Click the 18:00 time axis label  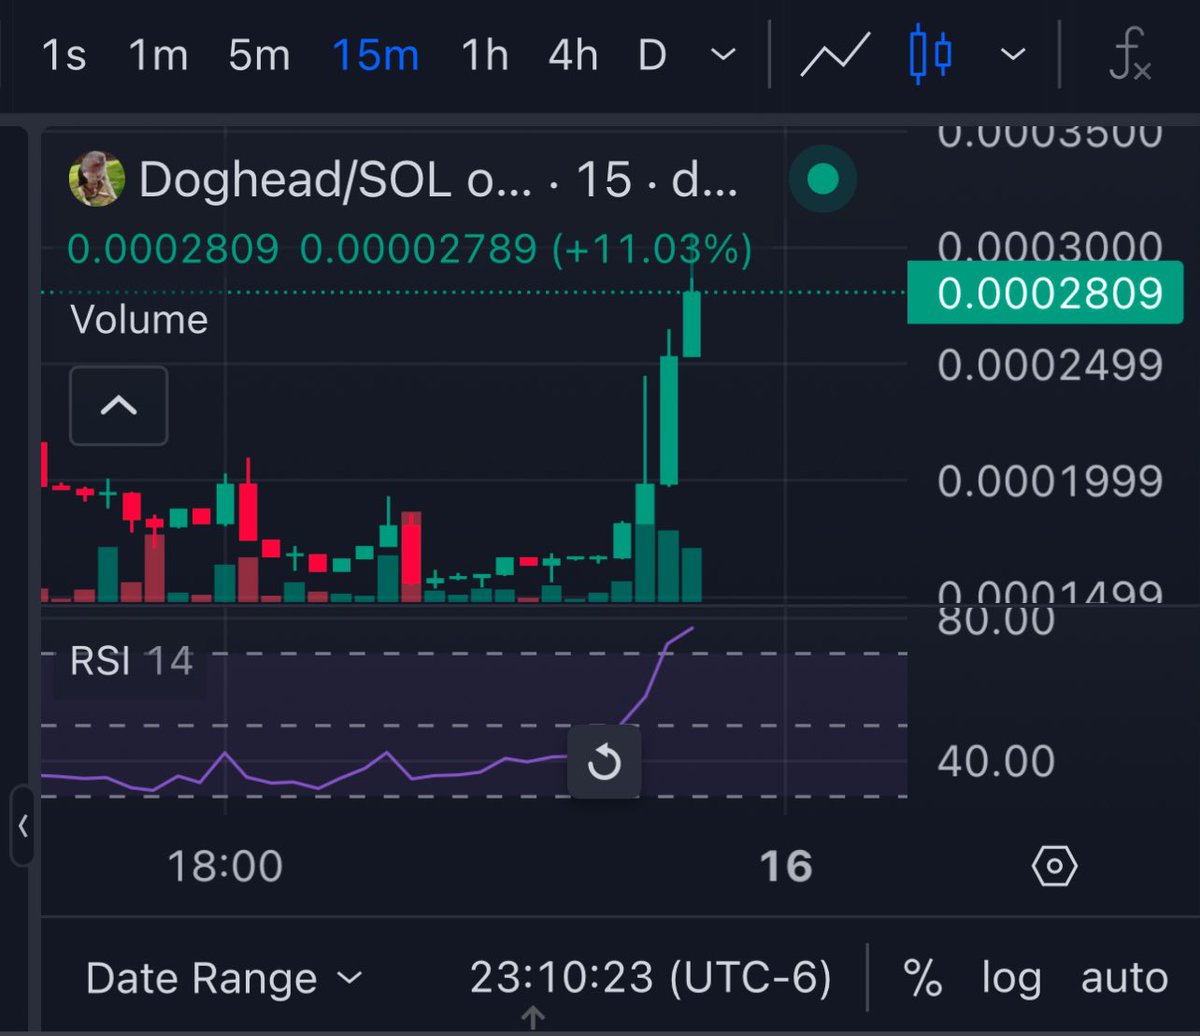[225, 866]
